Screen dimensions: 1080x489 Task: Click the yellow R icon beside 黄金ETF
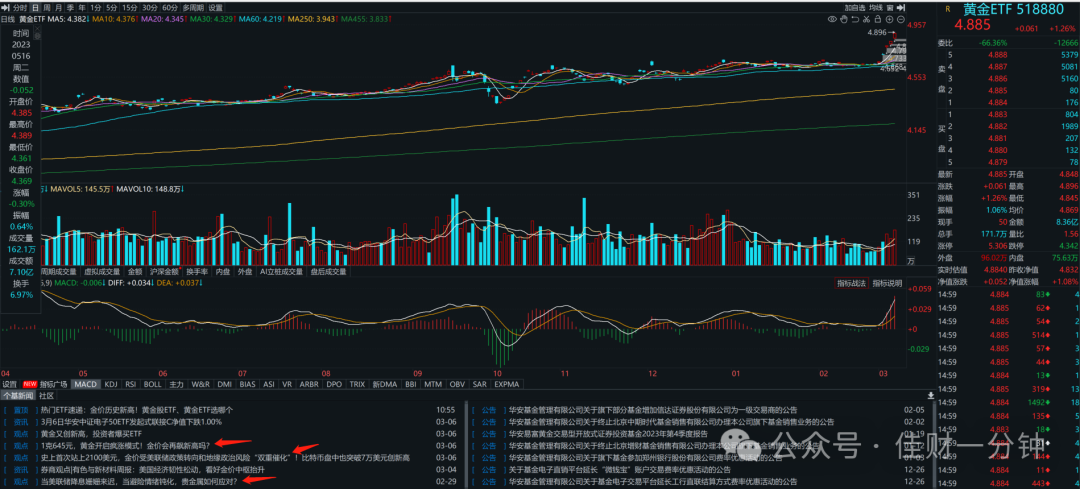(x=947, y=9)
